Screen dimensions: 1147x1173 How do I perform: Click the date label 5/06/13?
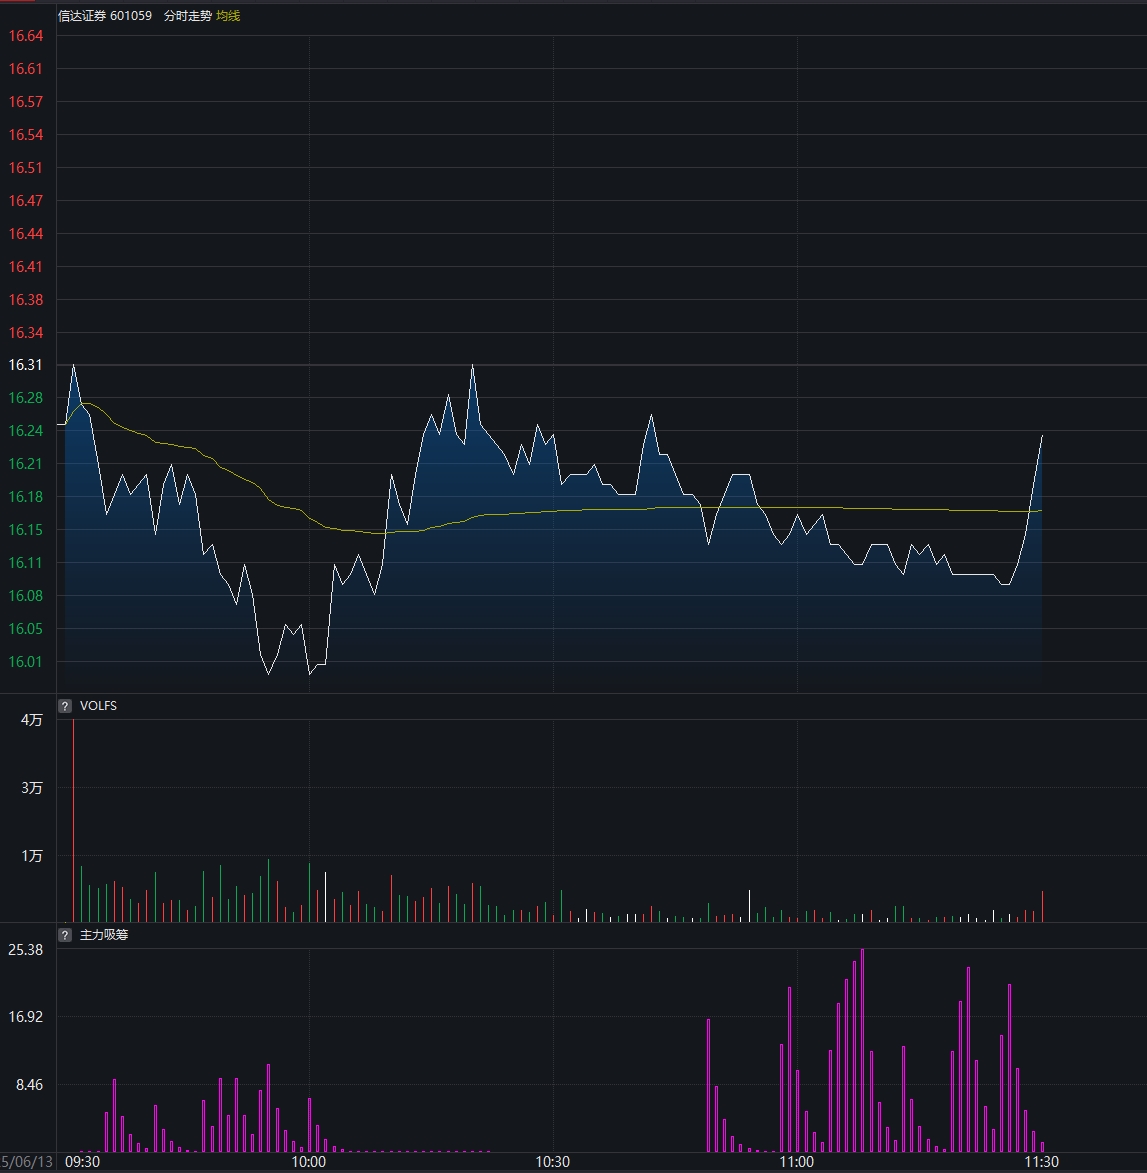27,1162
